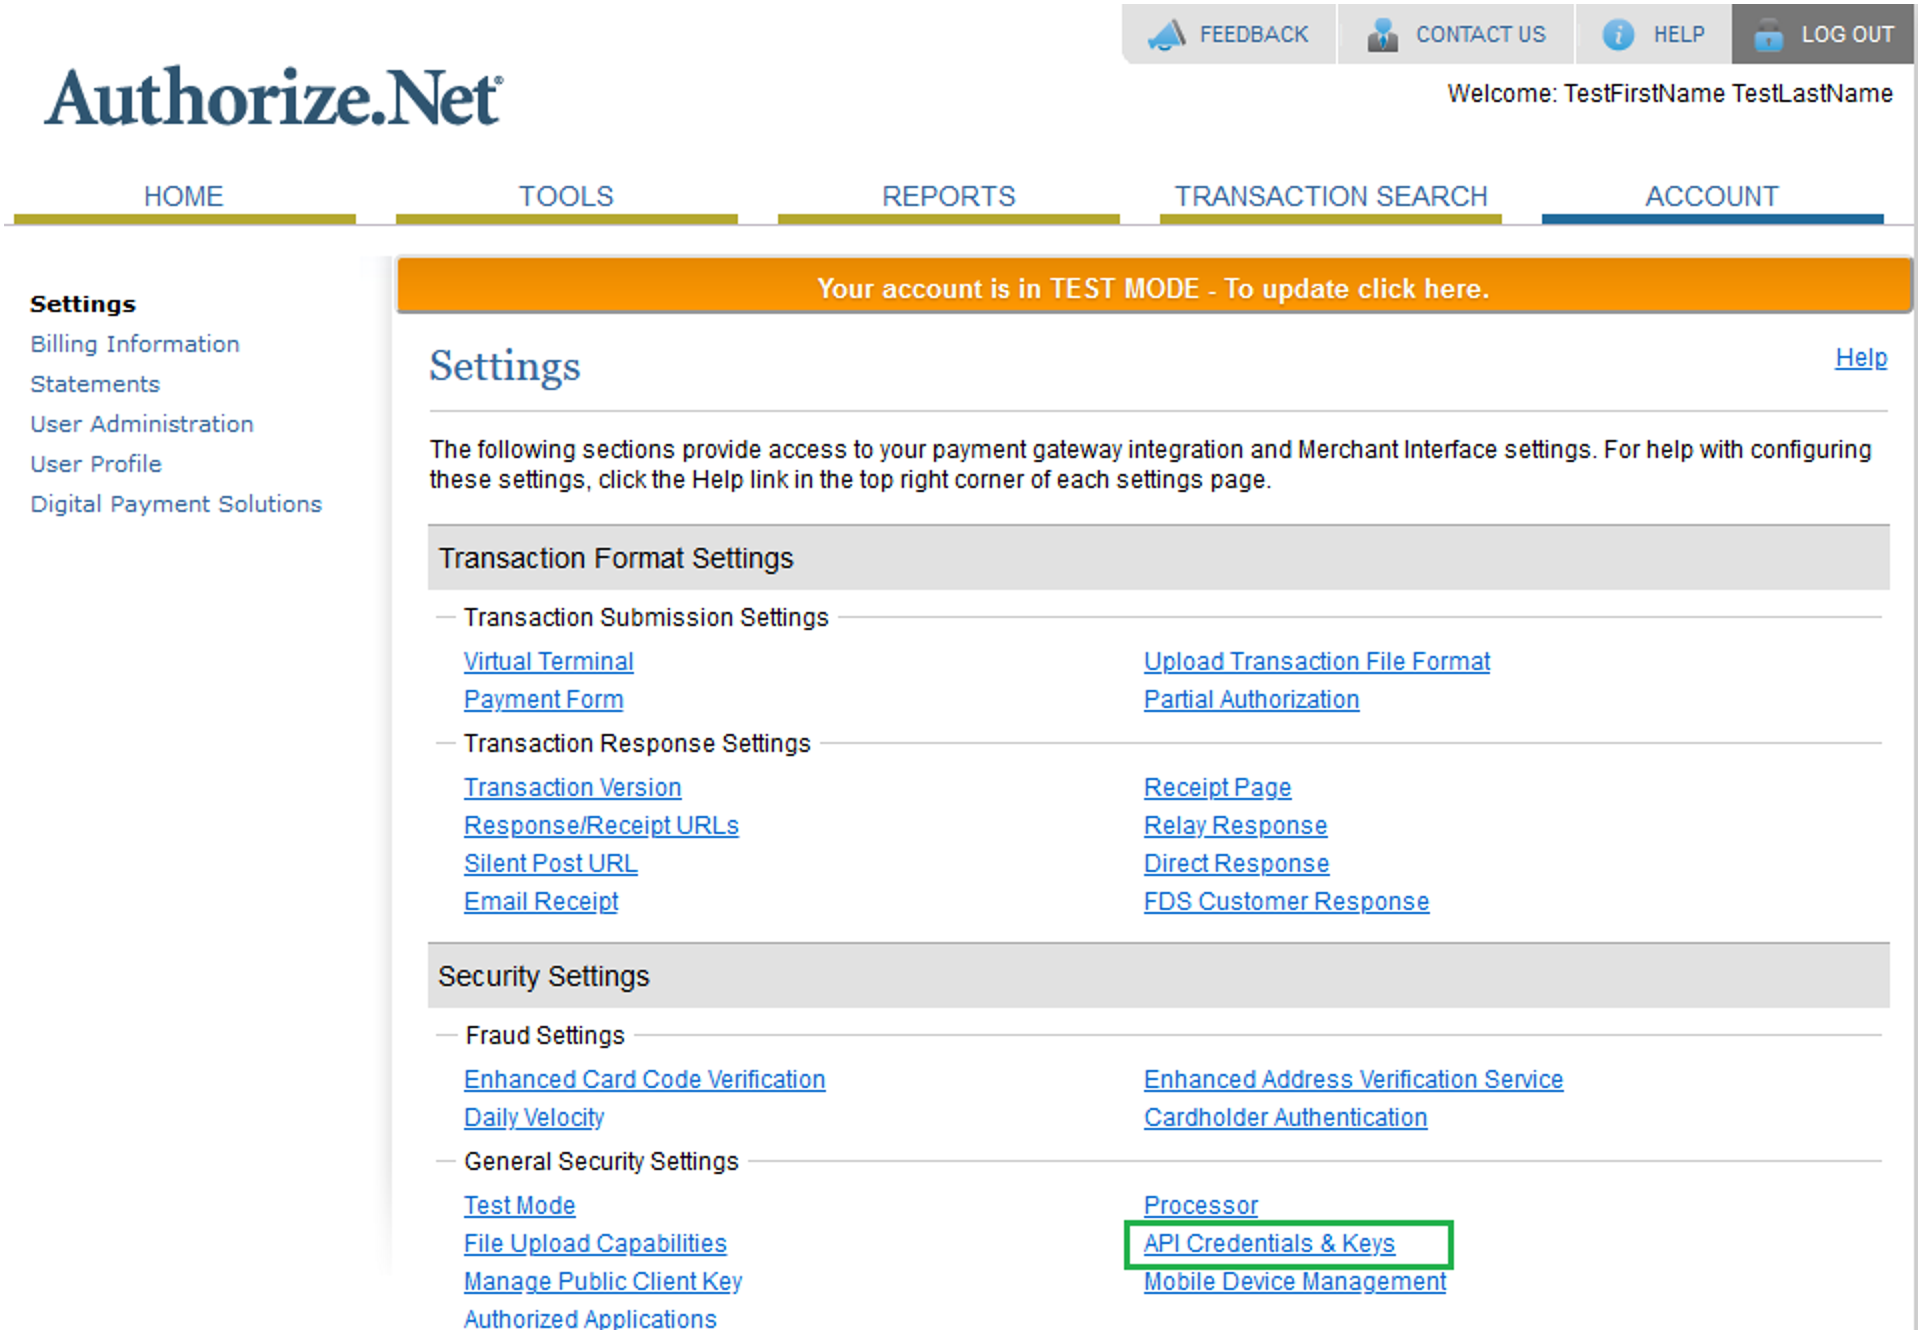Open the Direct Response link
The height and width of the screenshot is (1334, 1922).
(1236, 864)
